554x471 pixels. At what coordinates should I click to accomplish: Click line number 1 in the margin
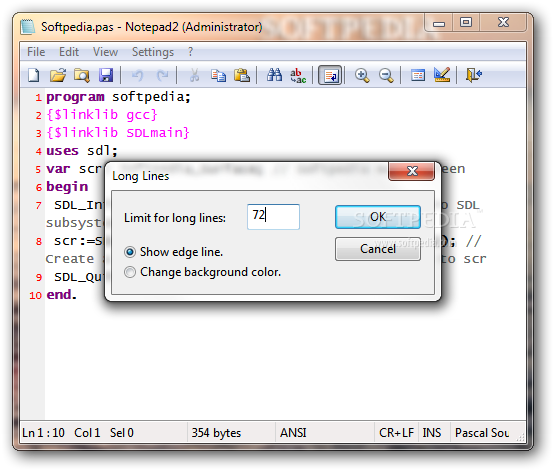[39, 97]
